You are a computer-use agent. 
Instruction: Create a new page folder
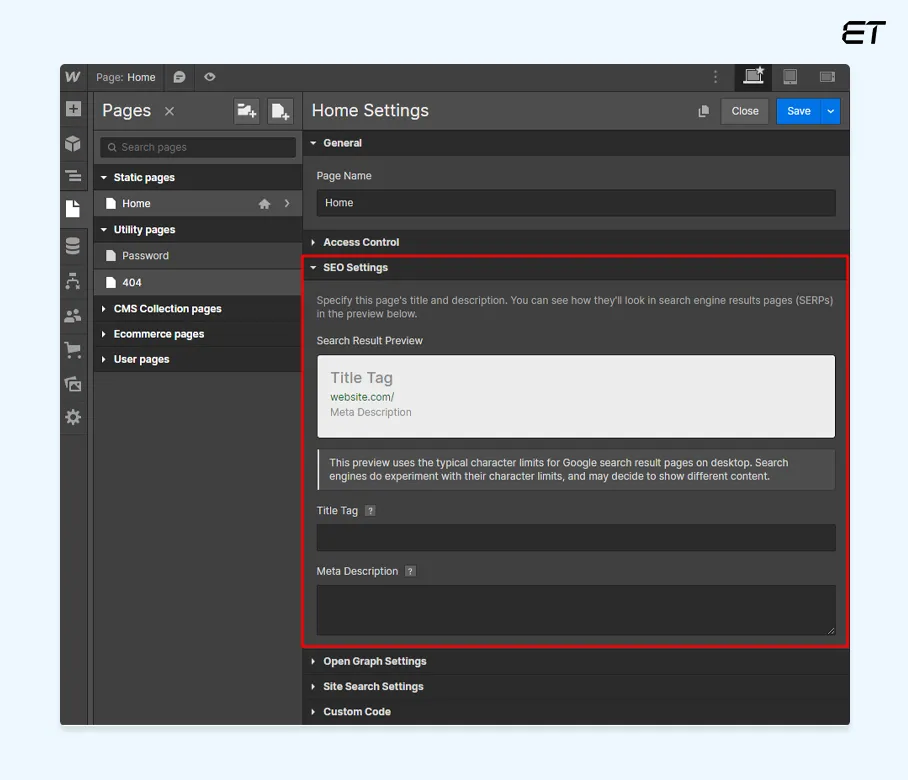(x=247, y=111)
